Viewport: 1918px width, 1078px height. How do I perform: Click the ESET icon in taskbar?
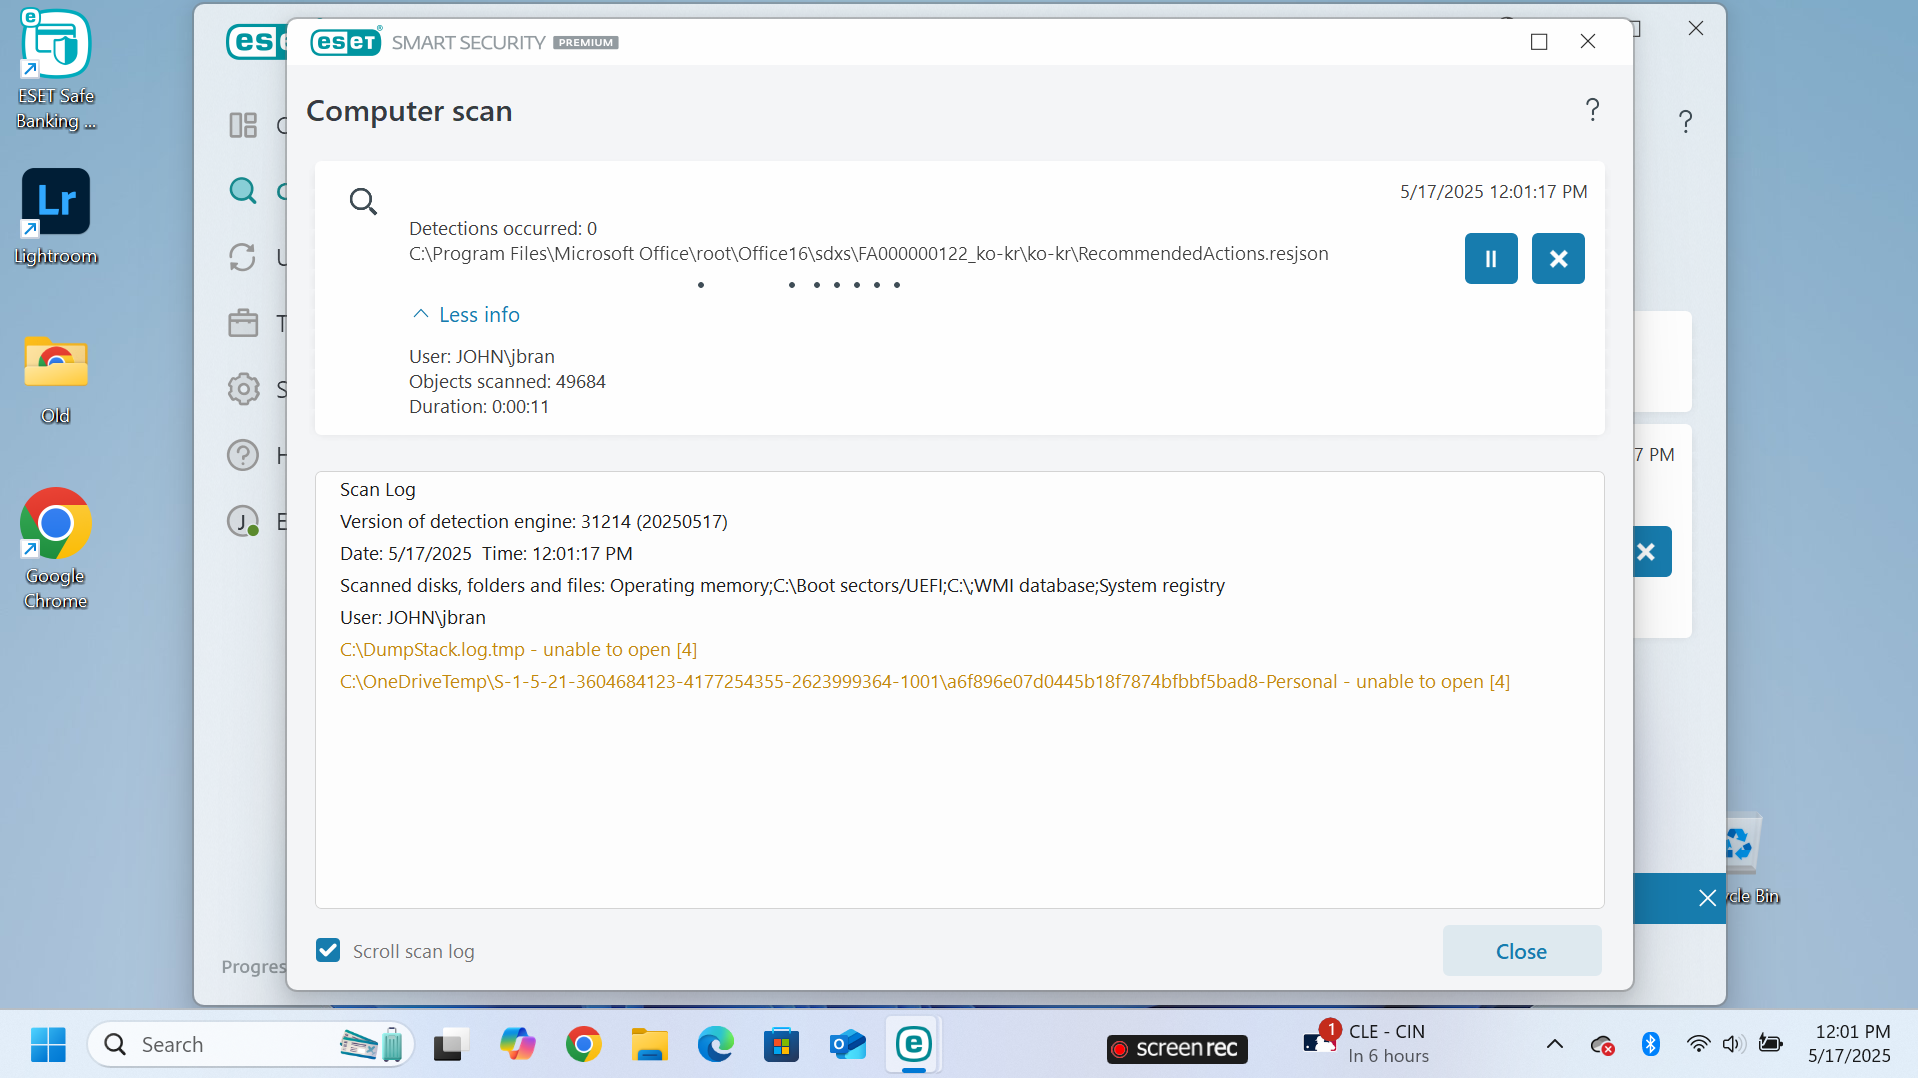coord(913,1045)
